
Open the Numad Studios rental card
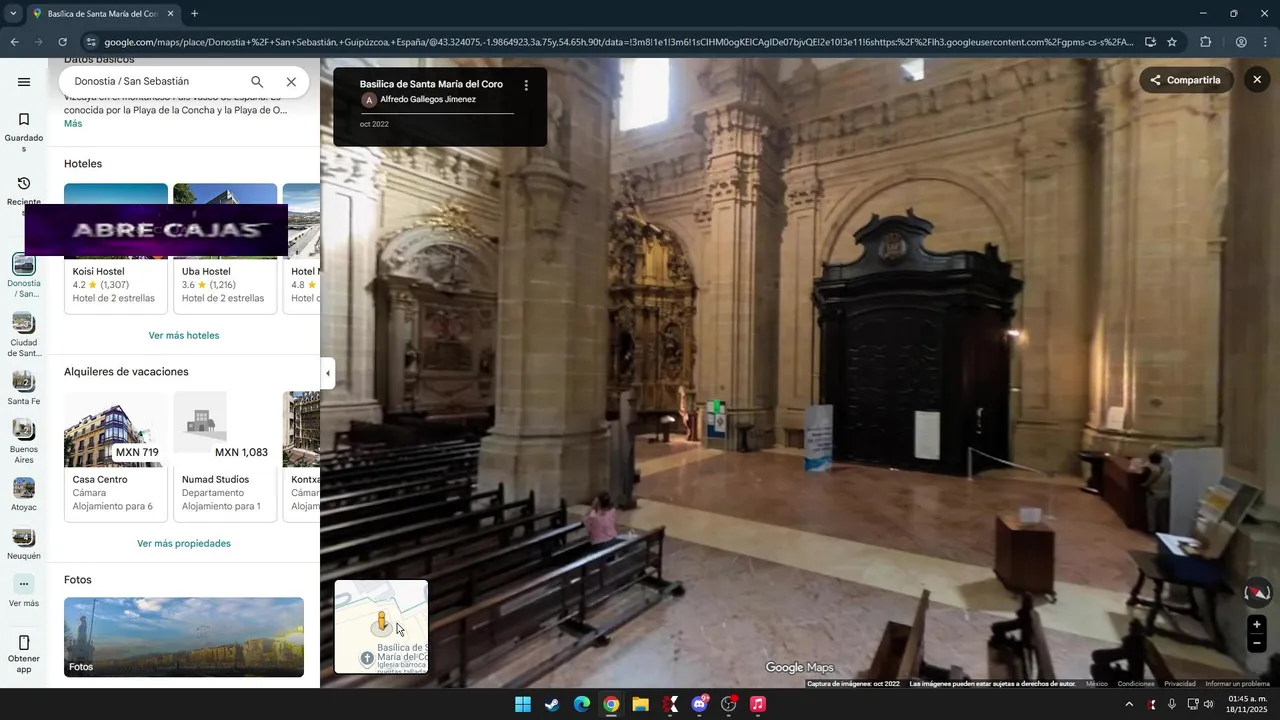tap(225, 456)
